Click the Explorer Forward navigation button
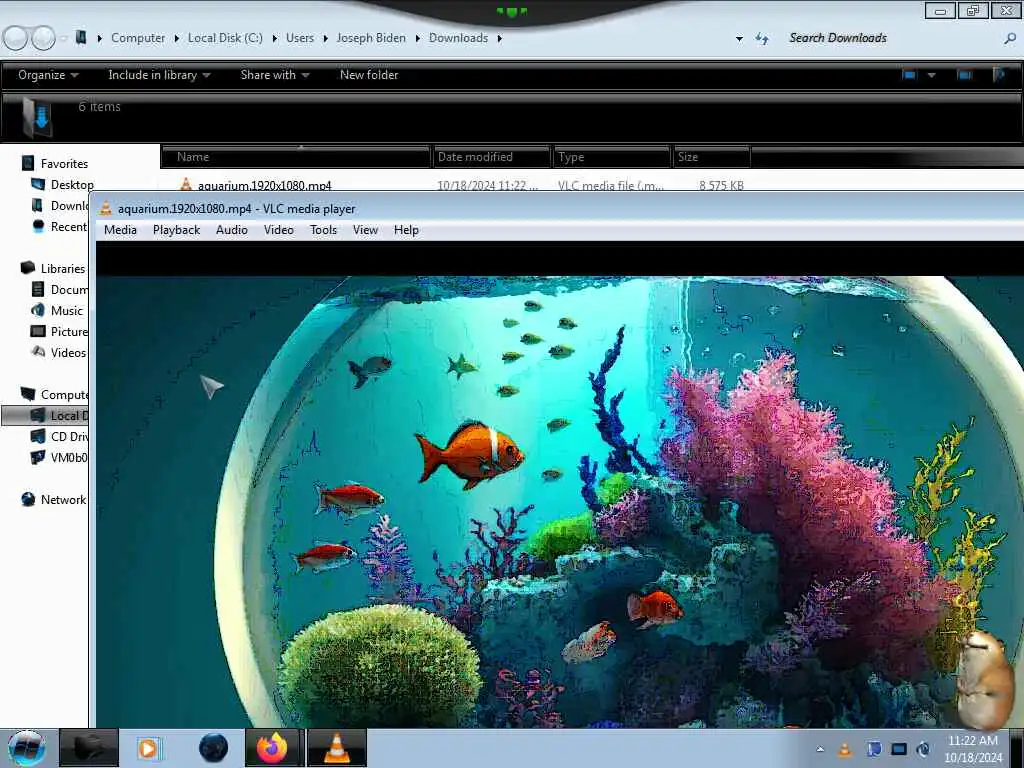The image size is (1024, 768). tap(44, 39)
